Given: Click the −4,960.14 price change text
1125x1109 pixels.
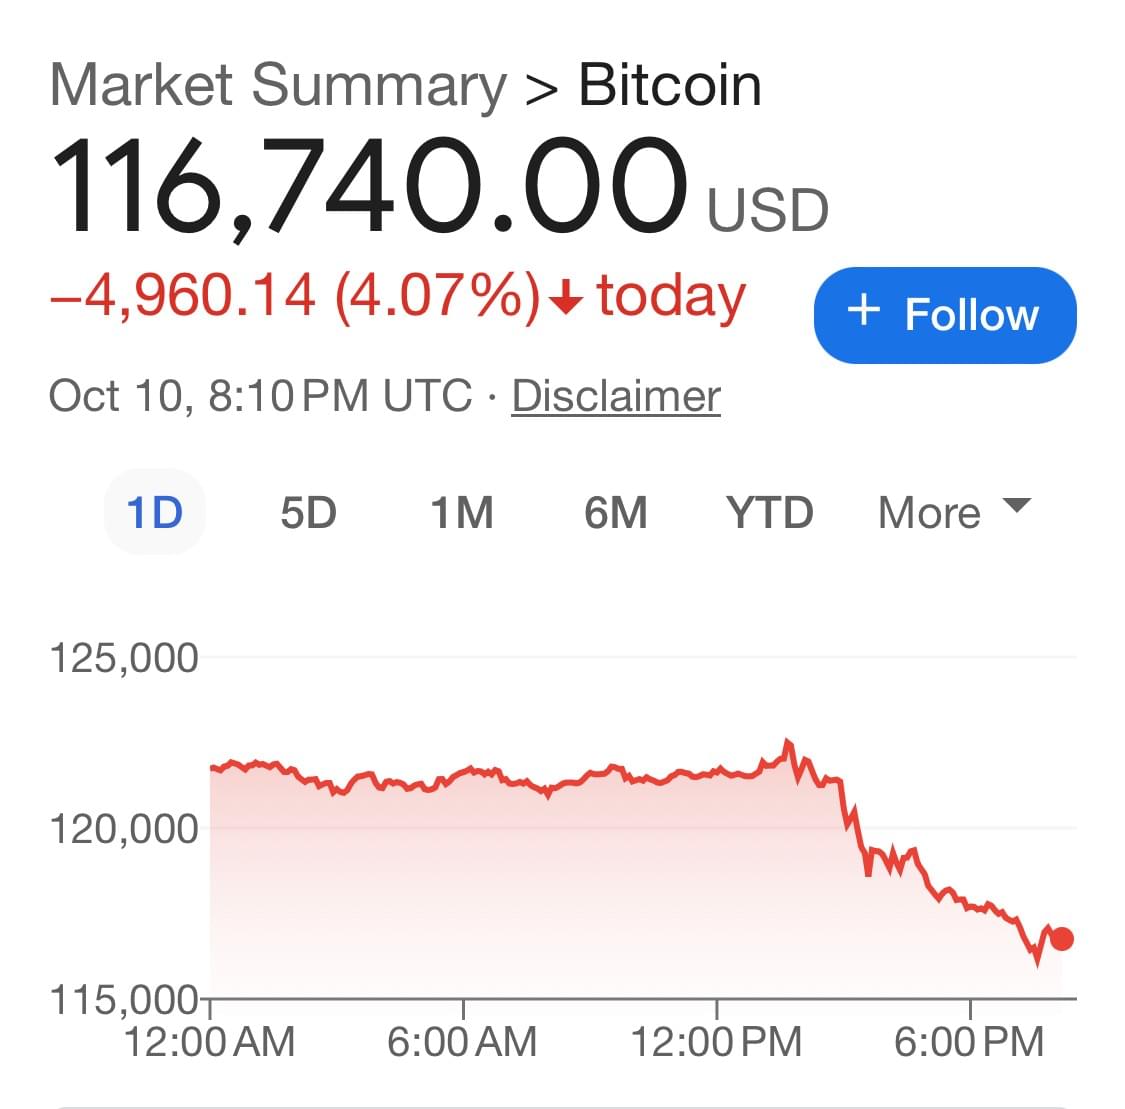Looking at the screenshot, I should tap(182, 298).
